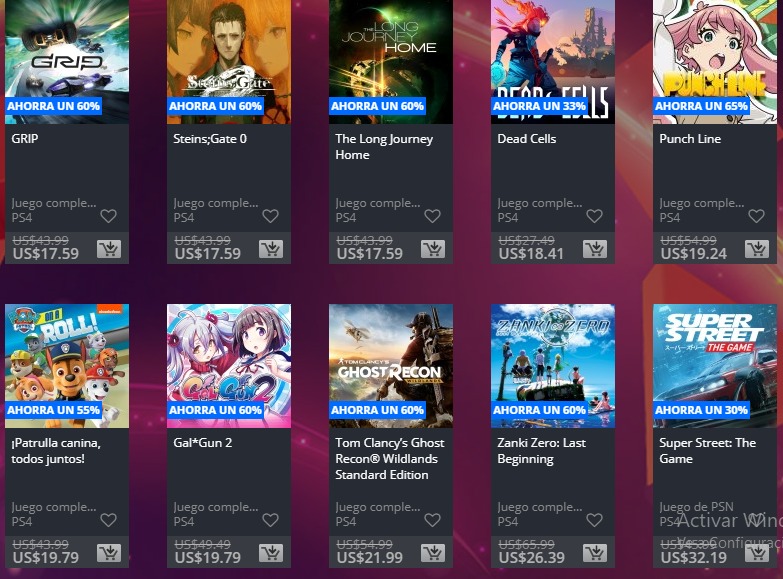783x579 pixels.
Task: Add Ghost Recon Wildlands to cart
Action: click(x=432, y=553)
